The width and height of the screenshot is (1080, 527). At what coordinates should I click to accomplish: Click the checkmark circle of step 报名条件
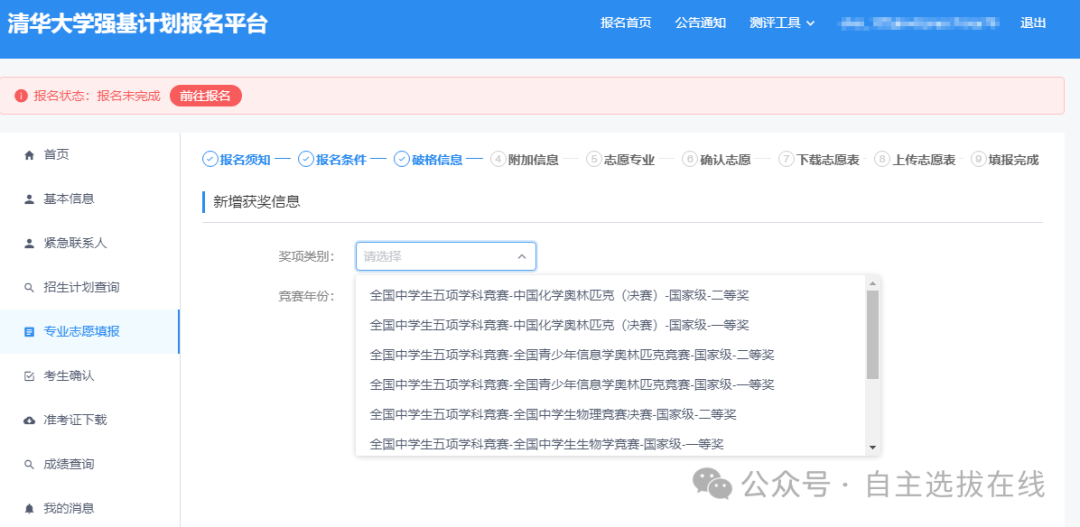(305, 159)
